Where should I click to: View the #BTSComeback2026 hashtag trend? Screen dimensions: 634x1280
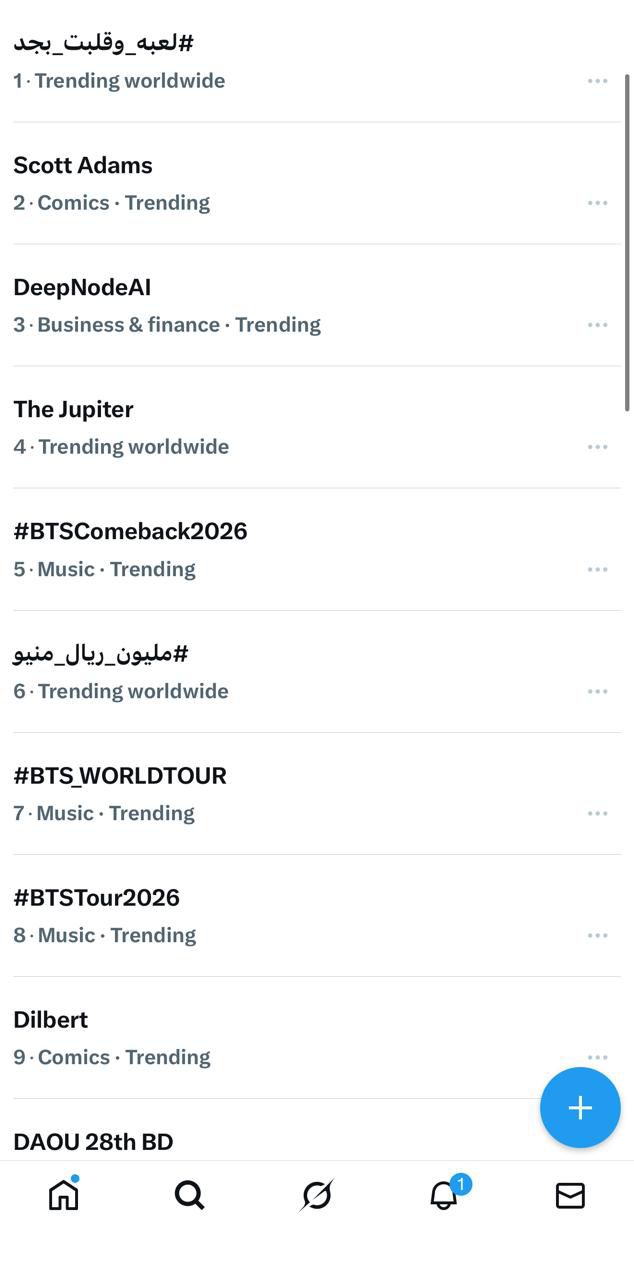coord(130,532)
